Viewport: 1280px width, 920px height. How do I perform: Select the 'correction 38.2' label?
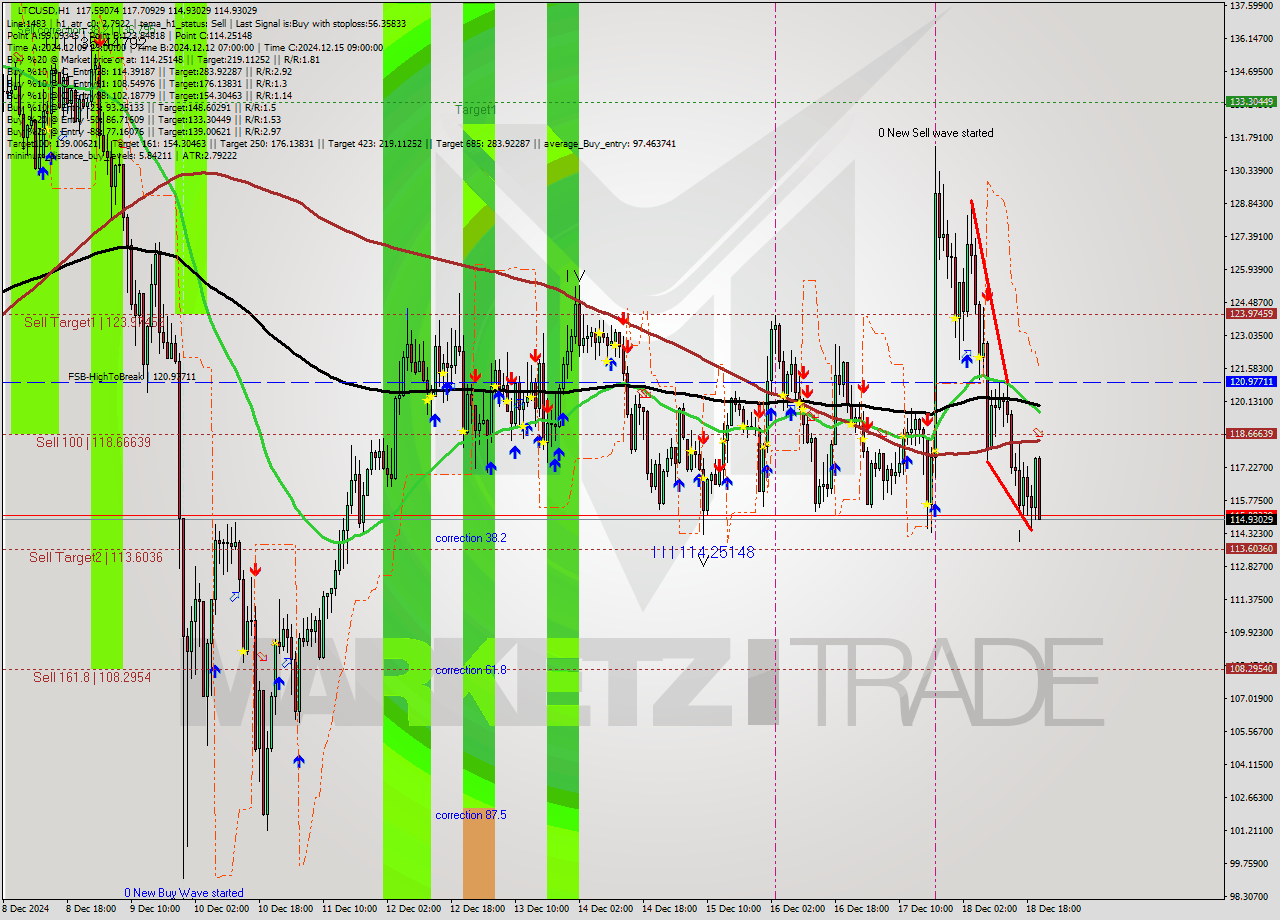point(471,538)
